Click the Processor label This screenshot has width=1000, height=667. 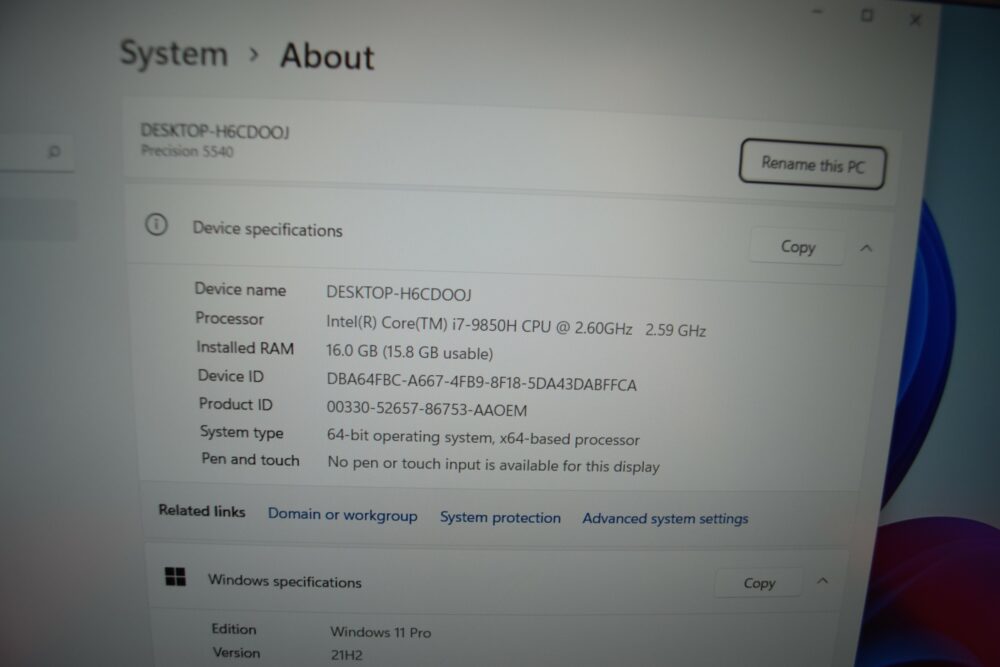229,318
